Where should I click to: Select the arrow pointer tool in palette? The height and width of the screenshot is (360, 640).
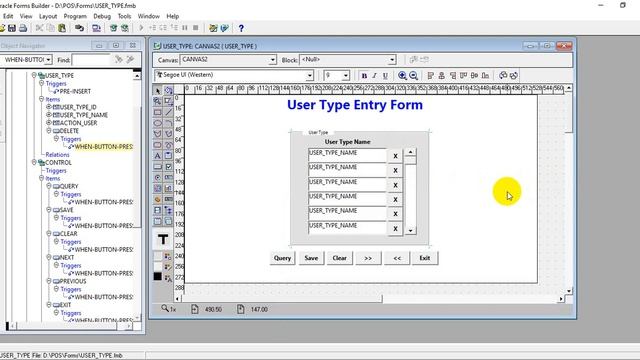158,91
